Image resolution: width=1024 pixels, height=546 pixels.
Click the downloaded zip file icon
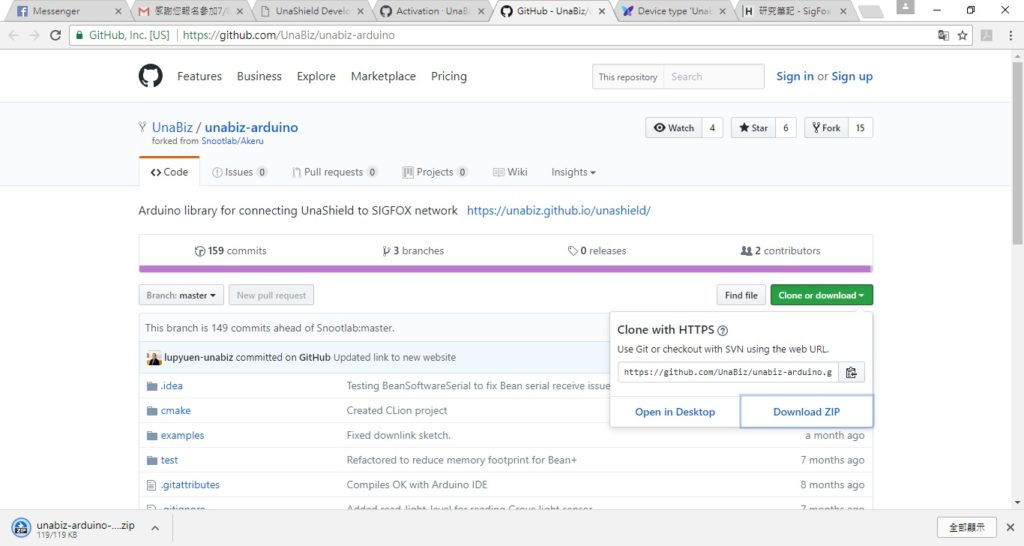coord(21,528)
